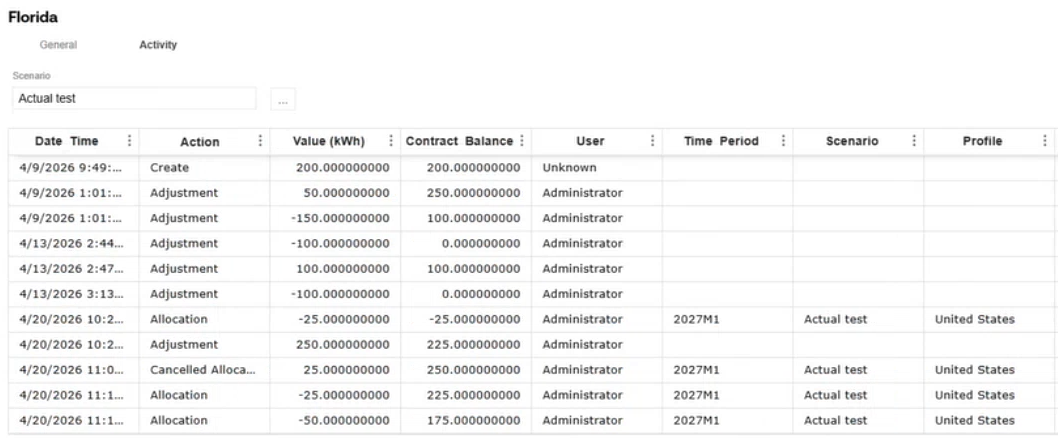This screenshot has width=1058, height=439.
Task: Open Scenario column menu icon
Action: [914, 141]
